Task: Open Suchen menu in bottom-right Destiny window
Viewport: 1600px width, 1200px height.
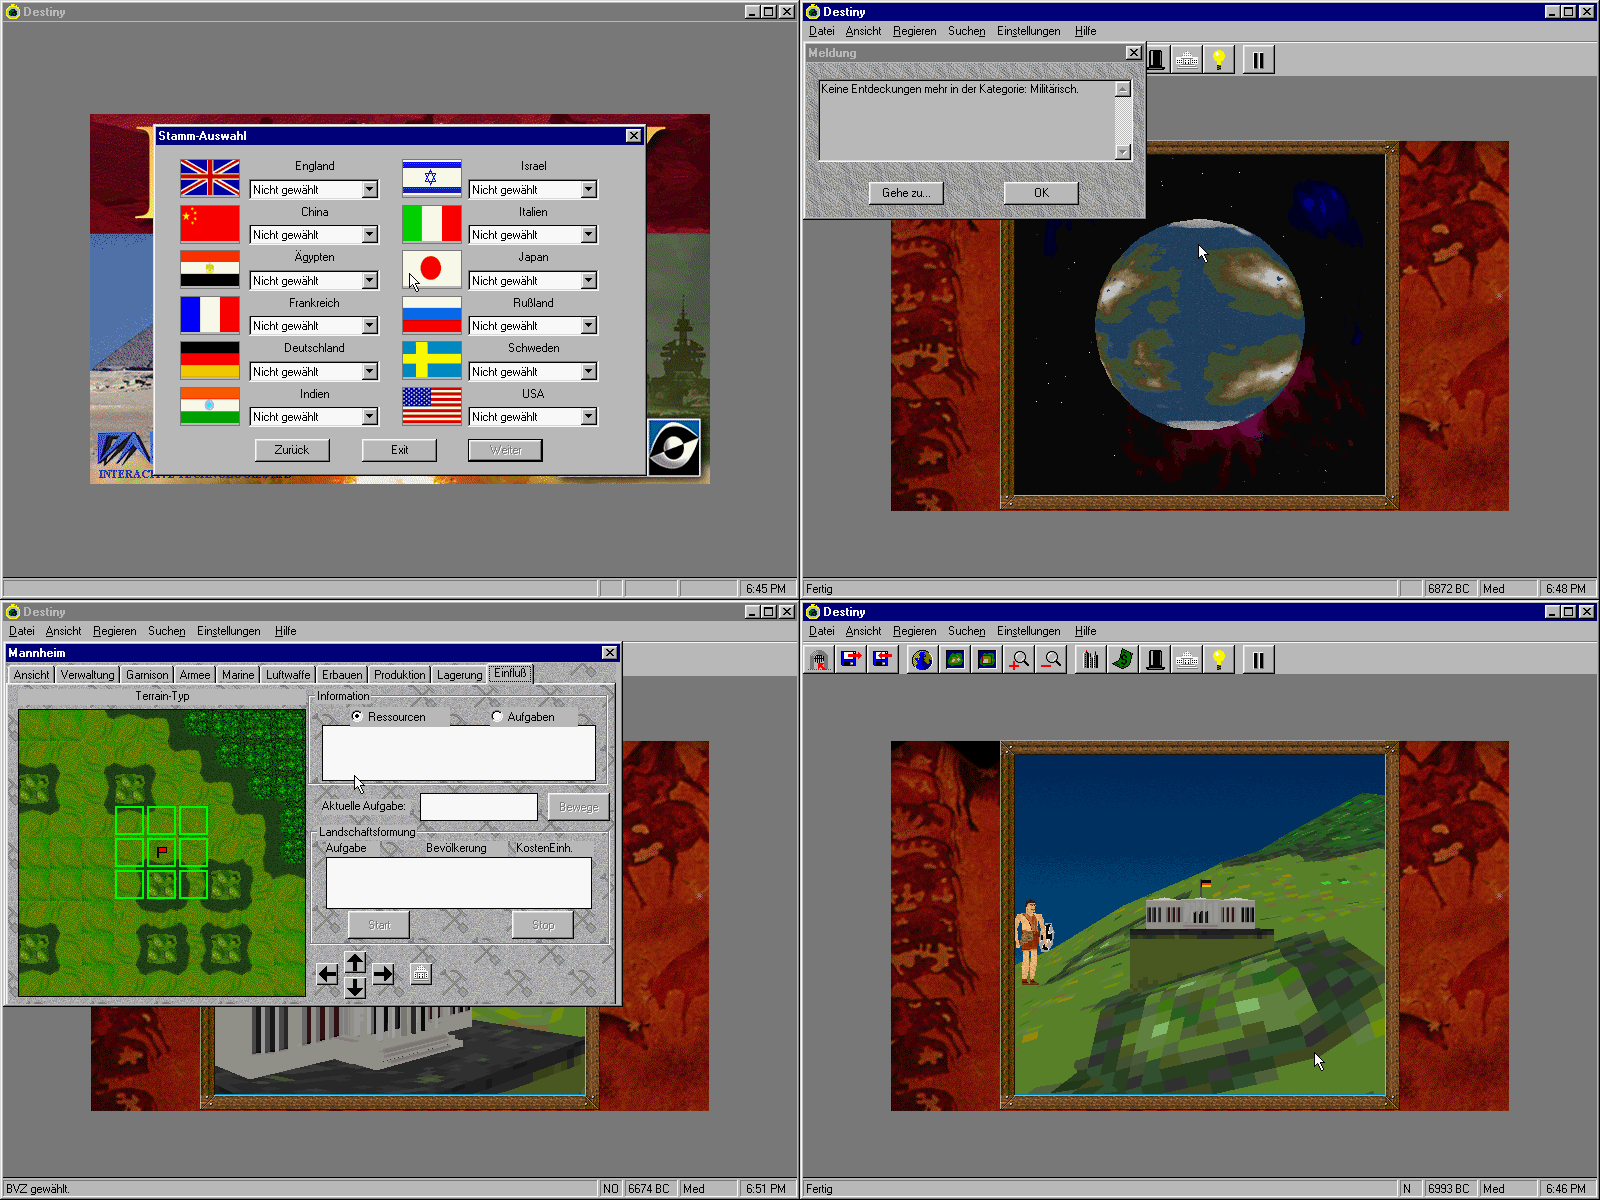Action: pyautogui.click(x=966, y=631)
